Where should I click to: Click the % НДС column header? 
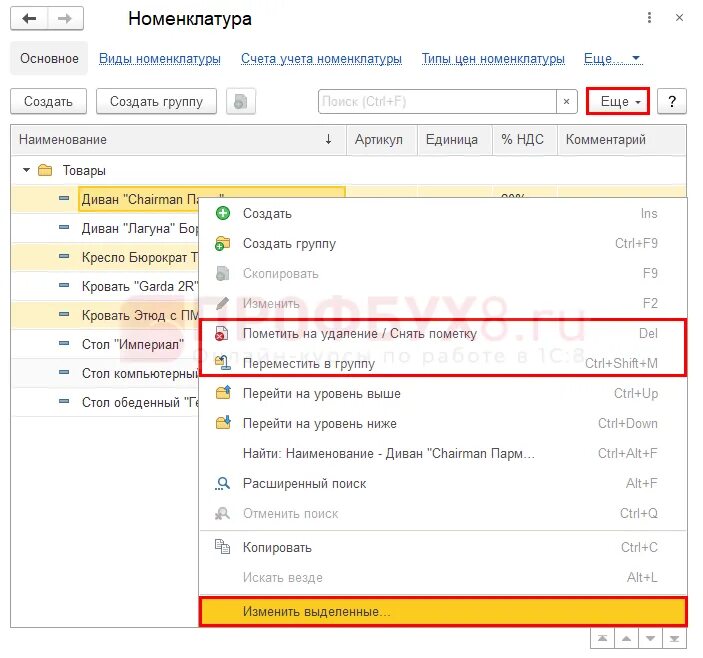tap(525, 140)
